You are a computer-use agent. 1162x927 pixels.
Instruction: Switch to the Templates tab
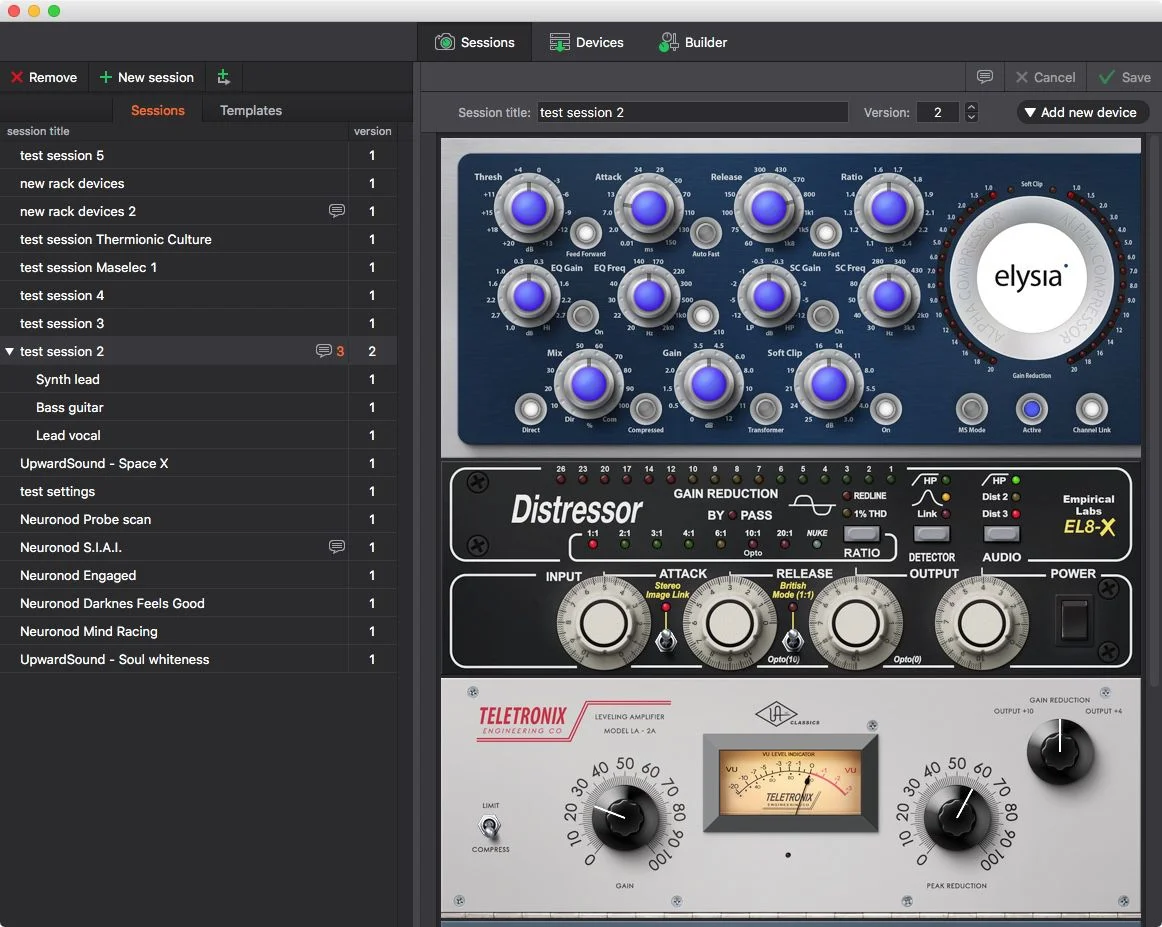tap(250, 110)
